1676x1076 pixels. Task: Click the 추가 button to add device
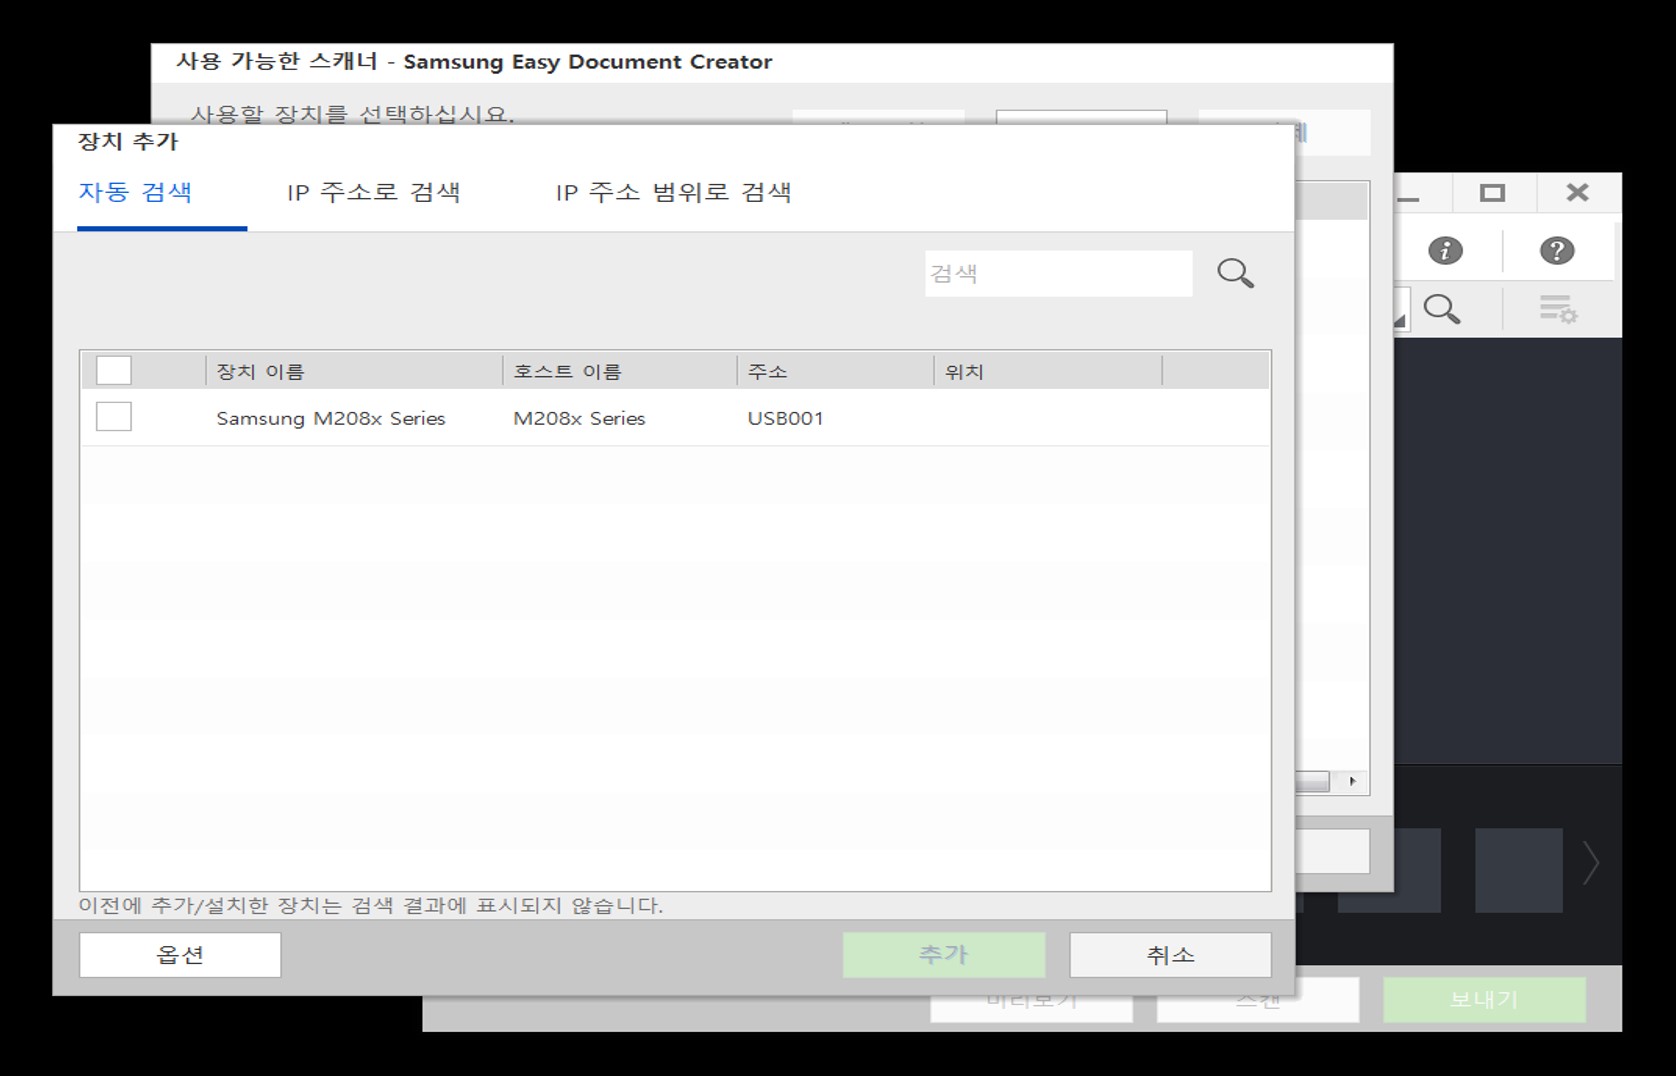944,954
